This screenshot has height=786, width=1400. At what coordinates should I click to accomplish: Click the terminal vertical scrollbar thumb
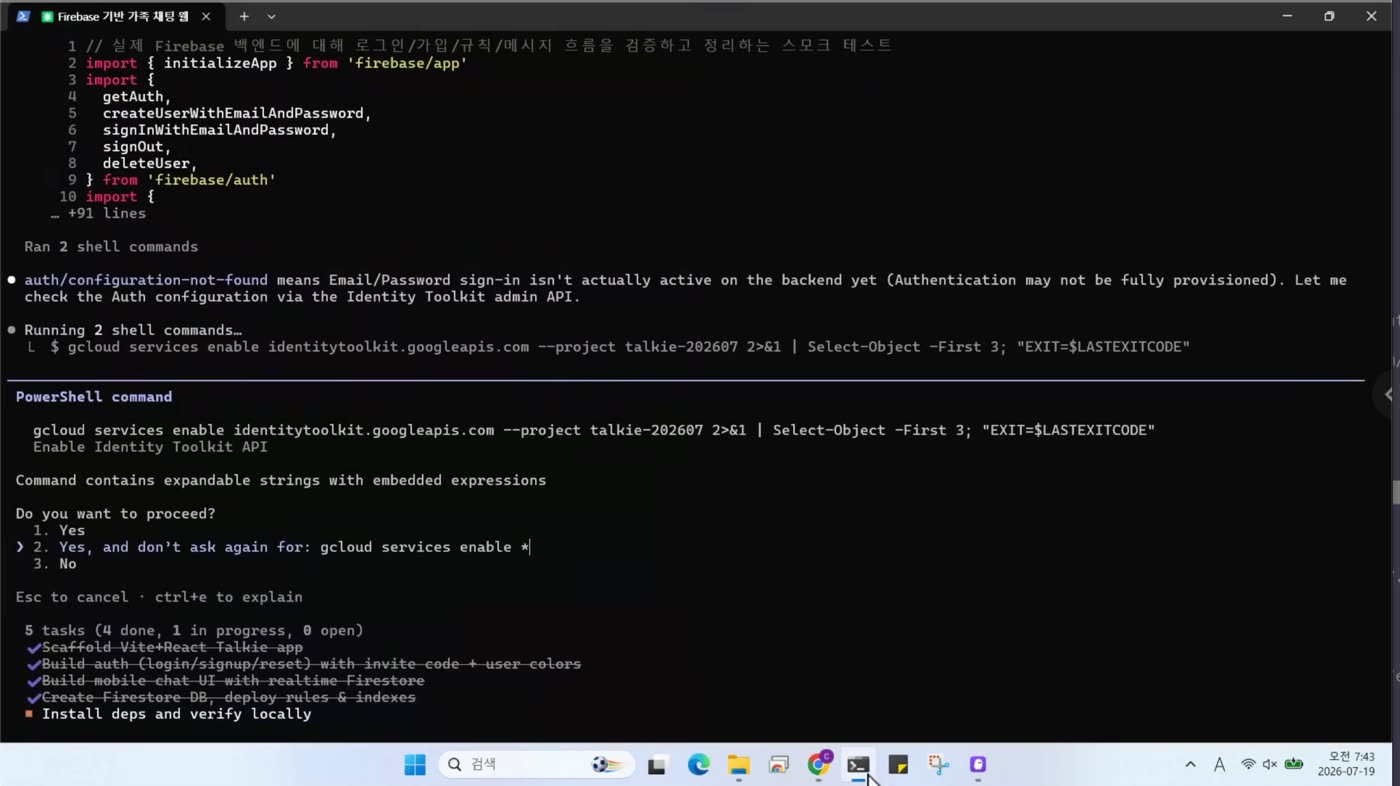click(x=1395, y=493)
